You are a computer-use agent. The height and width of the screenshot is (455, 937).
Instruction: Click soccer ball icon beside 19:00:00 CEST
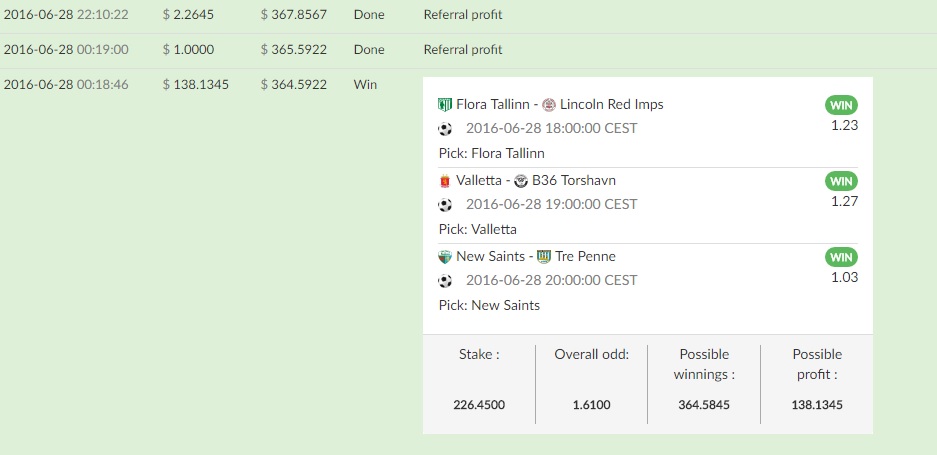point(445,204)
